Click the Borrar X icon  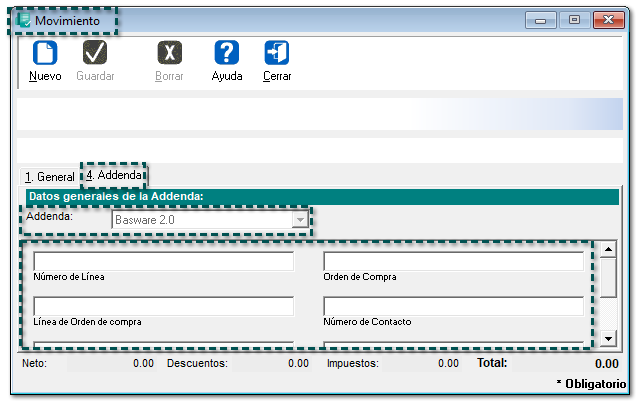tap(169, 54)
